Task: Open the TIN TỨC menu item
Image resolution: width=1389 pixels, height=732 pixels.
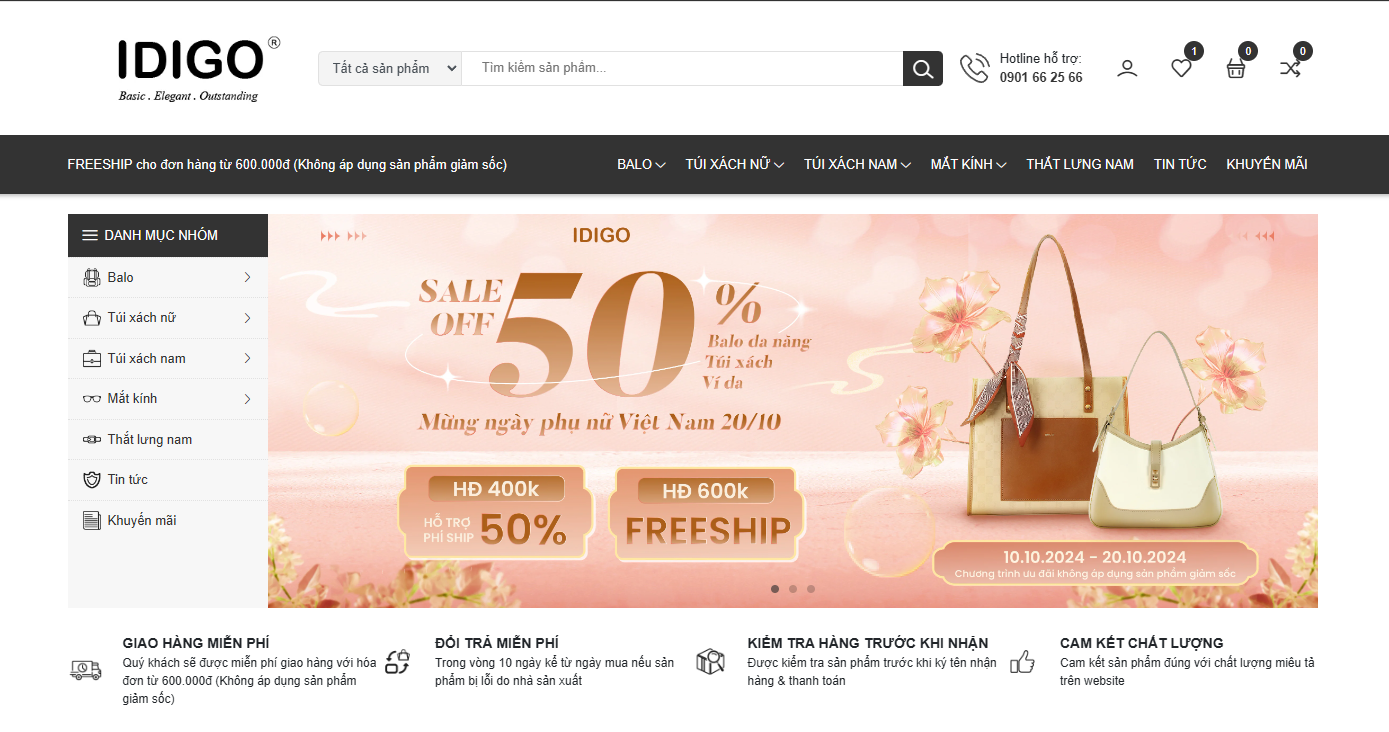Action: [1180, 164]
